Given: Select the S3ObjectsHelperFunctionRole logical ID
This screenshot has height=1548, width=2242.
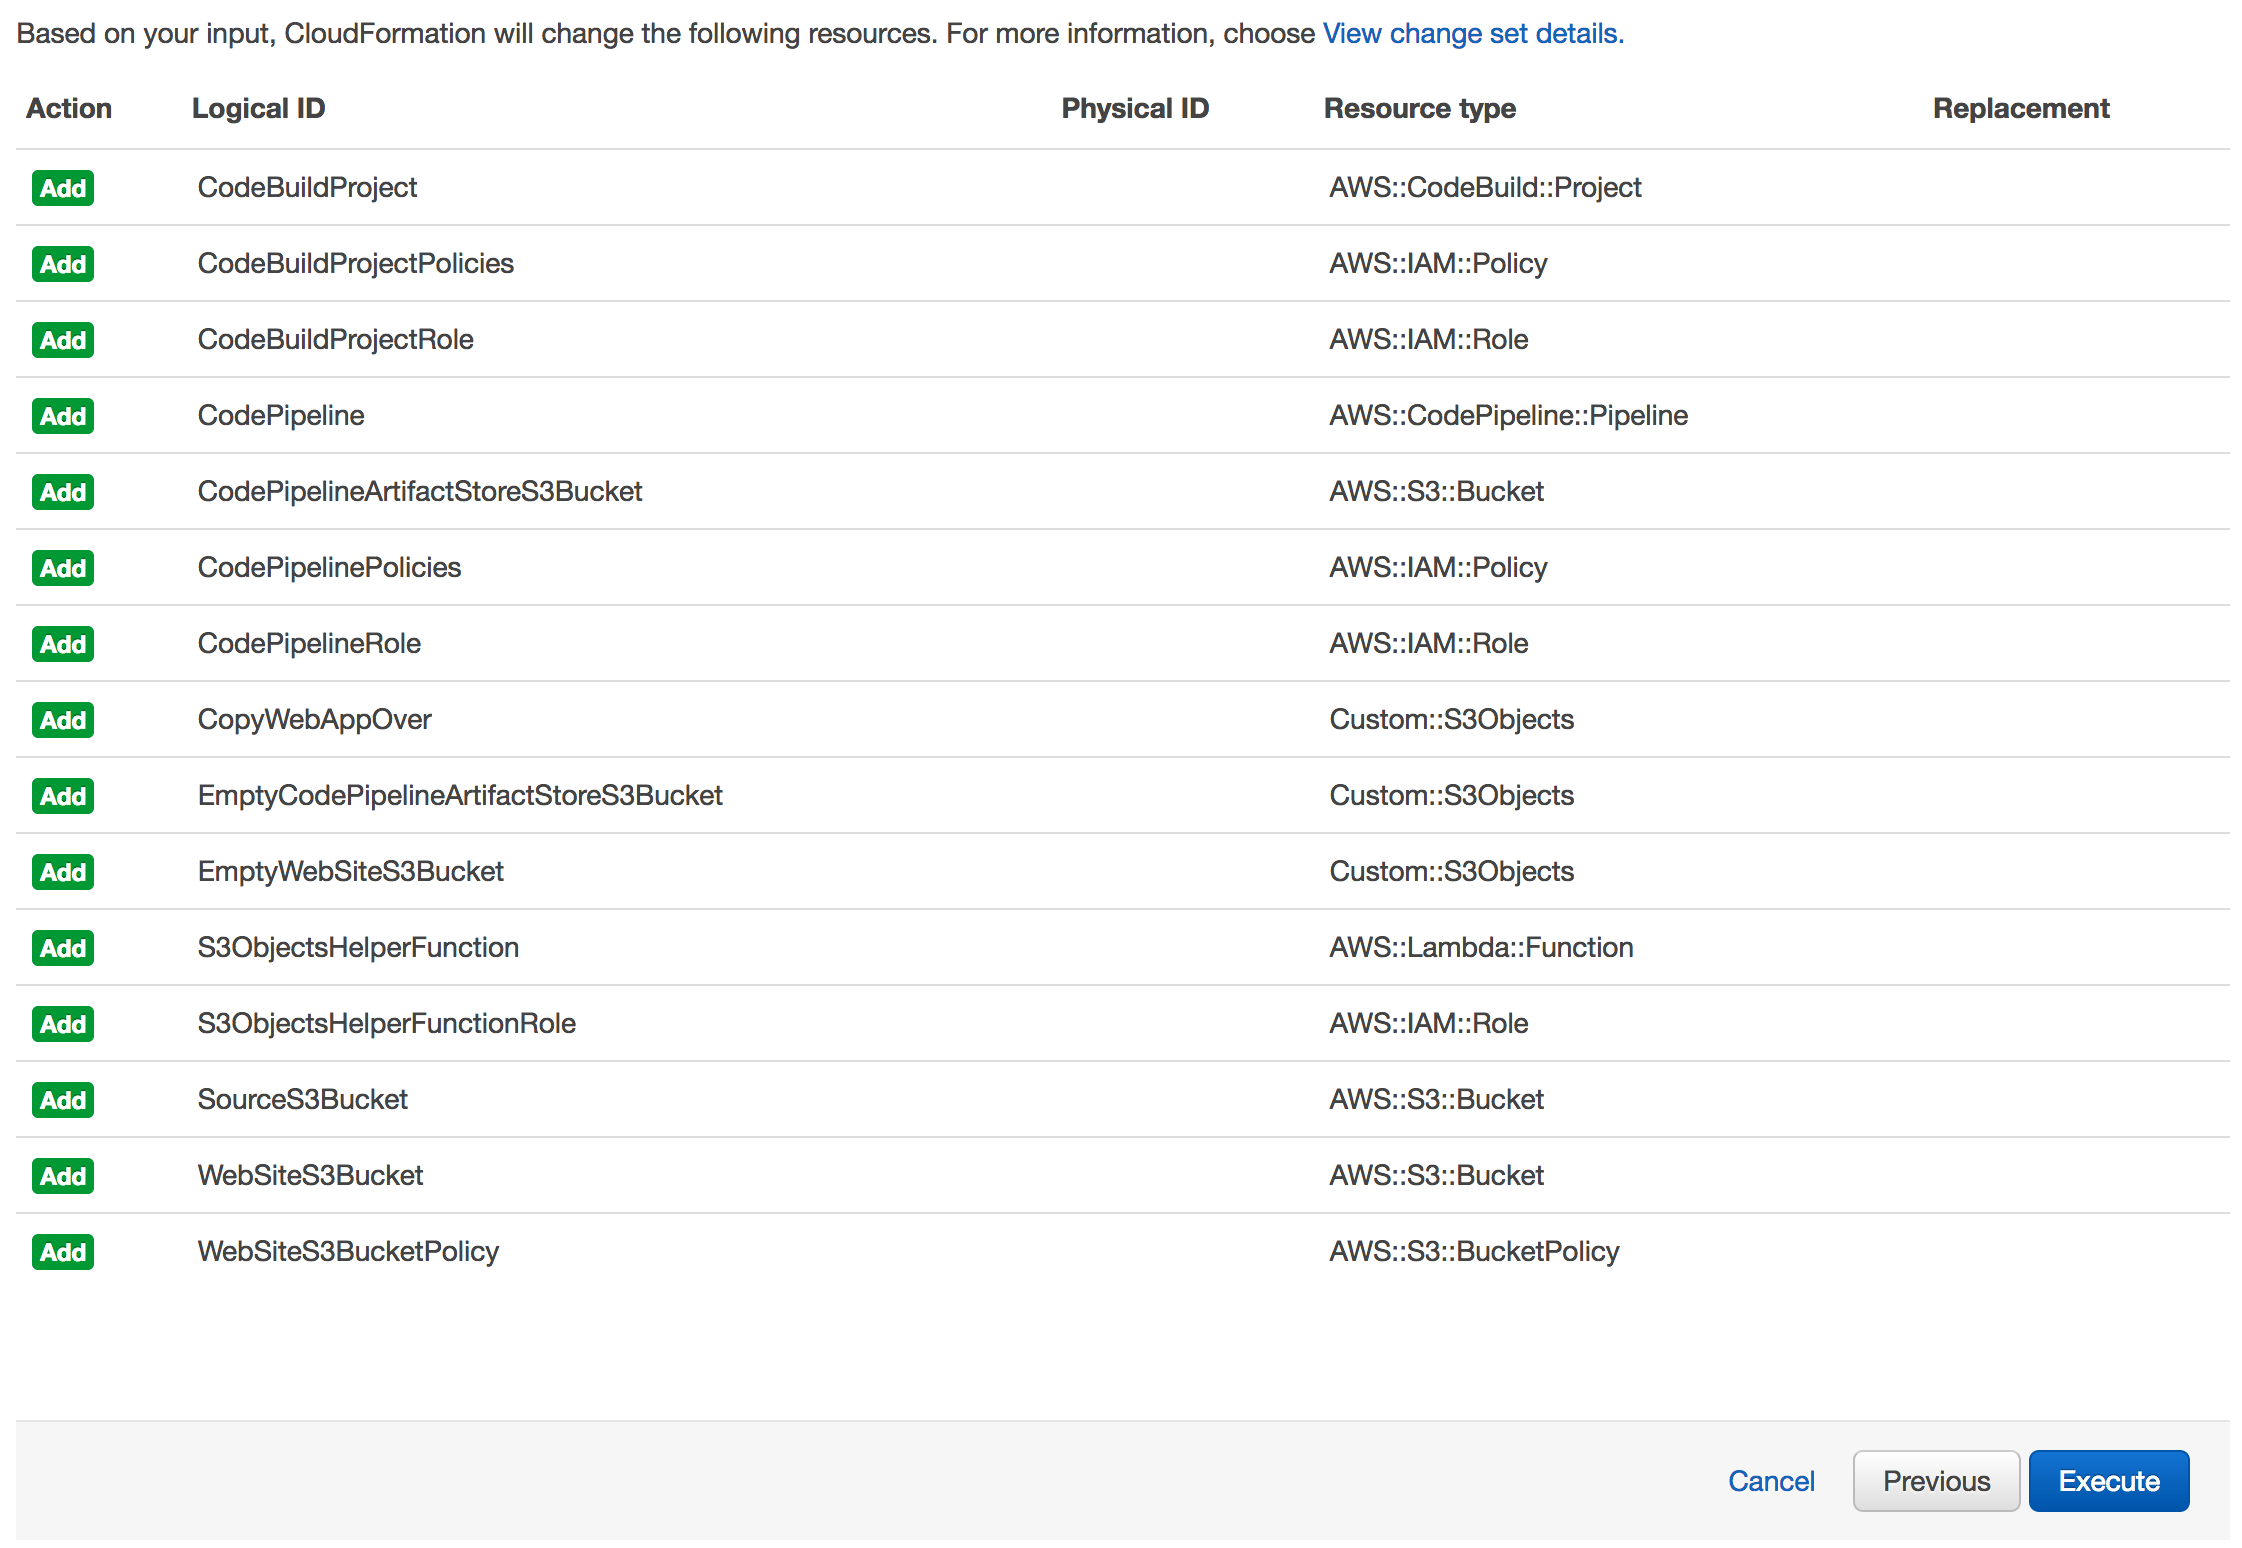Looking at the screenshot, I should click(x=386, y=1024).
